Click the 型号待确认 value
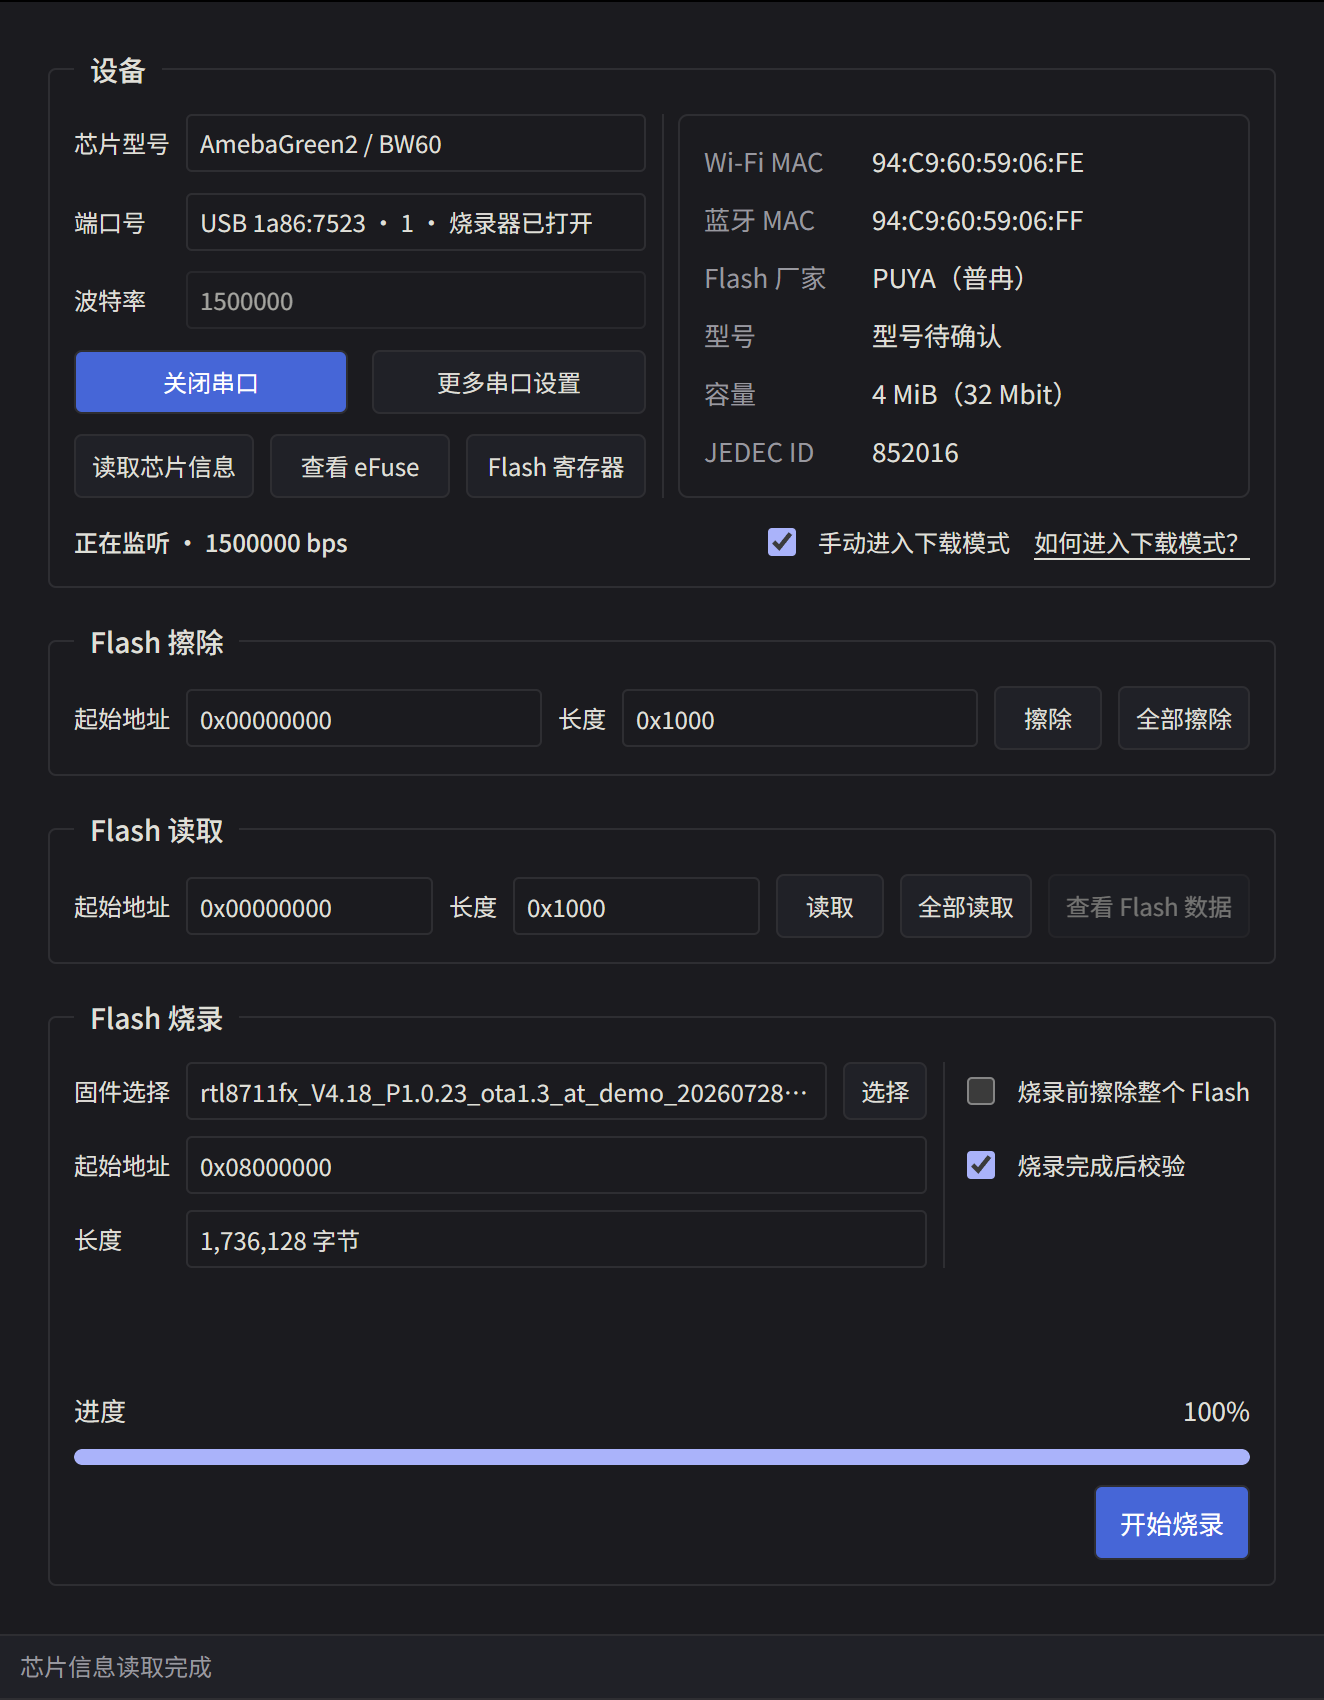The height and width of the screenshot is (1700, 1324). point(937,336)
